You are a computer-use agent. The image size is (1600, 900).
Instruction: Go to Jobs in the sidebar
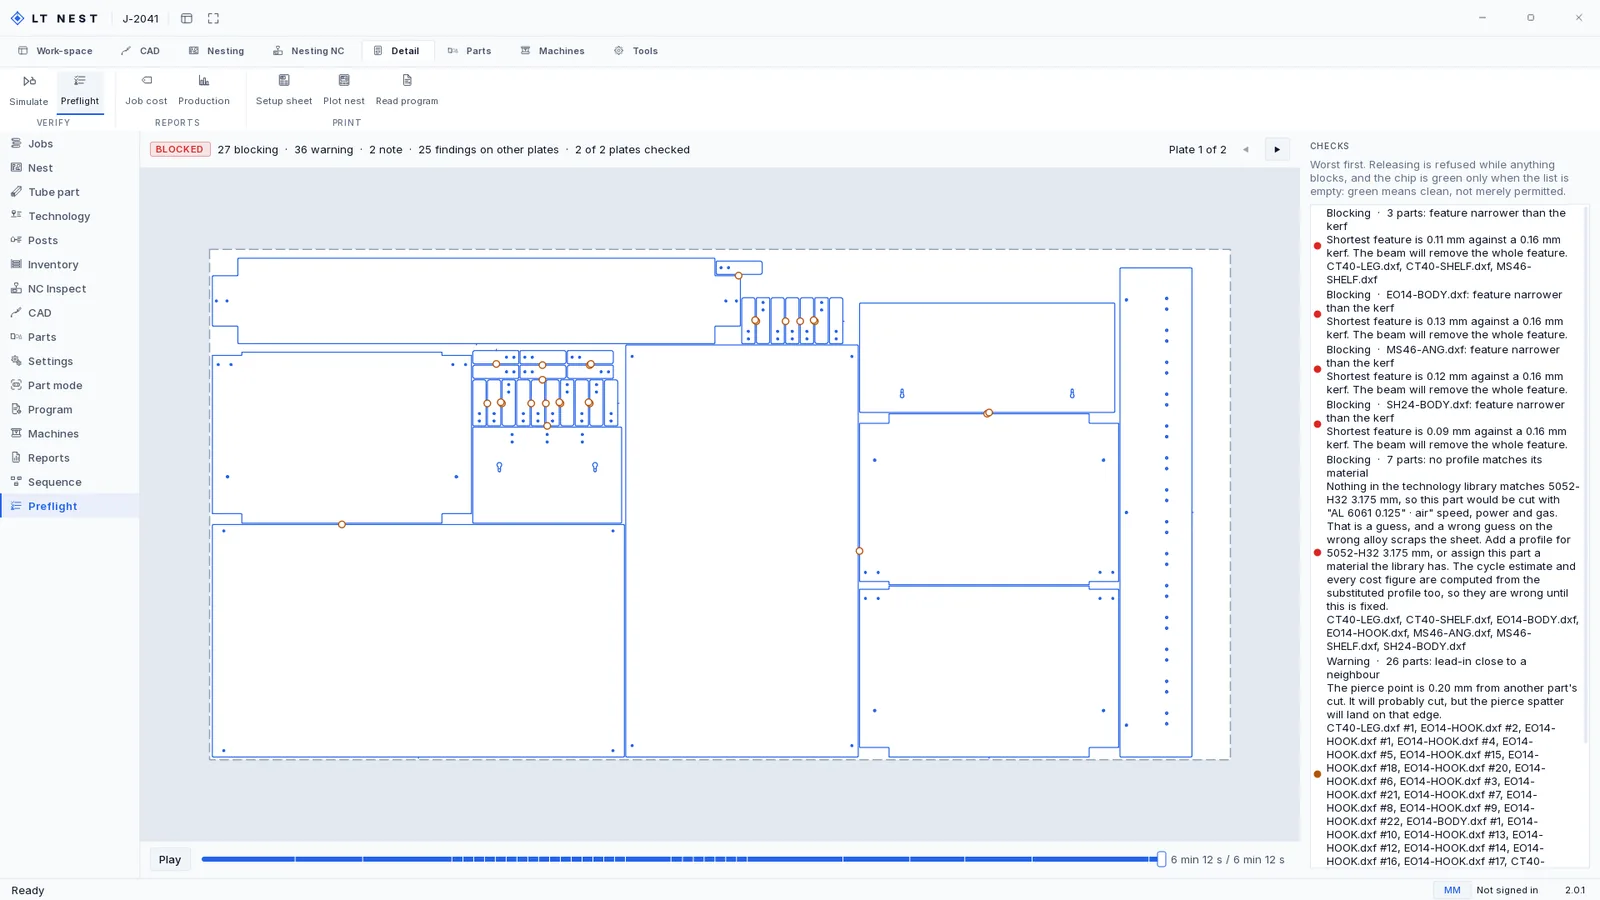point(70,144)
